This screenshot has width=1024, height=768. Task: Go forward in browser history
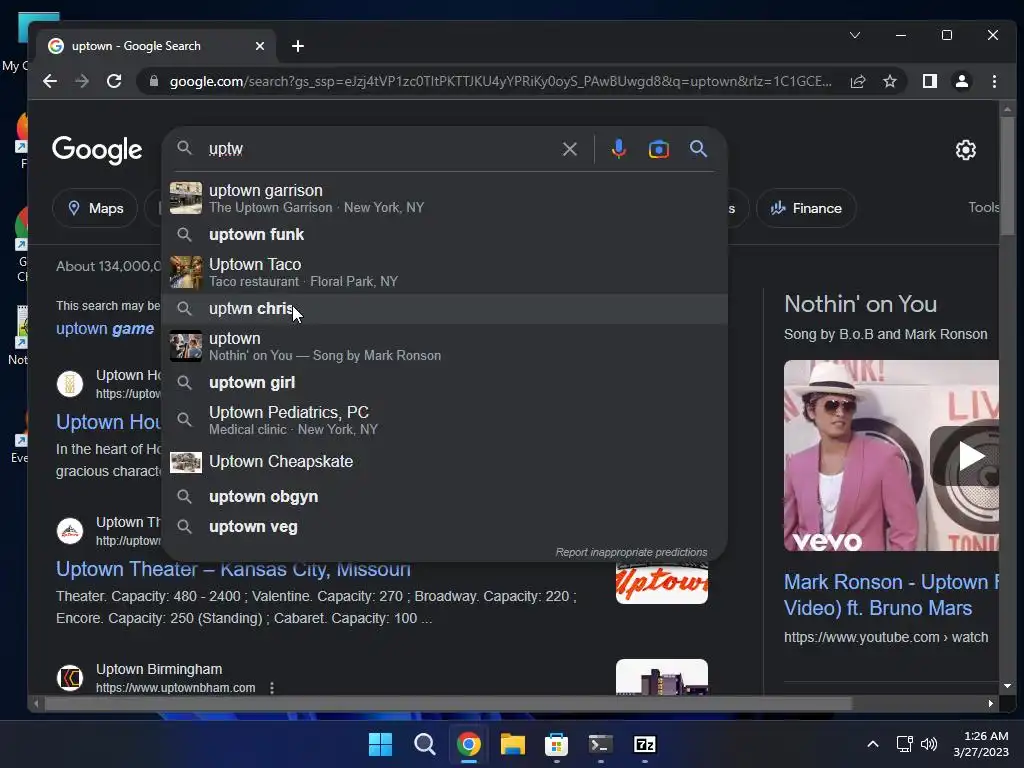tap(82, 81)
